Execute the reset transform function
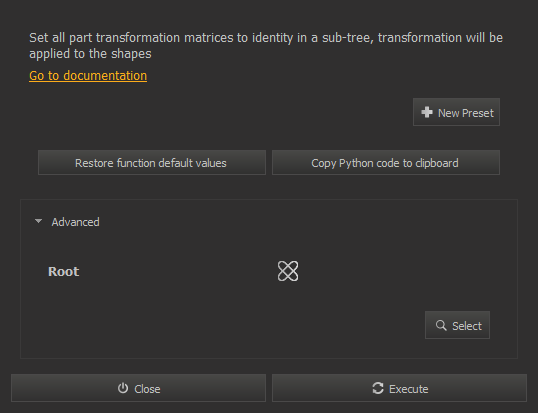The height and width of the screenshot is (413, 538). point(399,388)
